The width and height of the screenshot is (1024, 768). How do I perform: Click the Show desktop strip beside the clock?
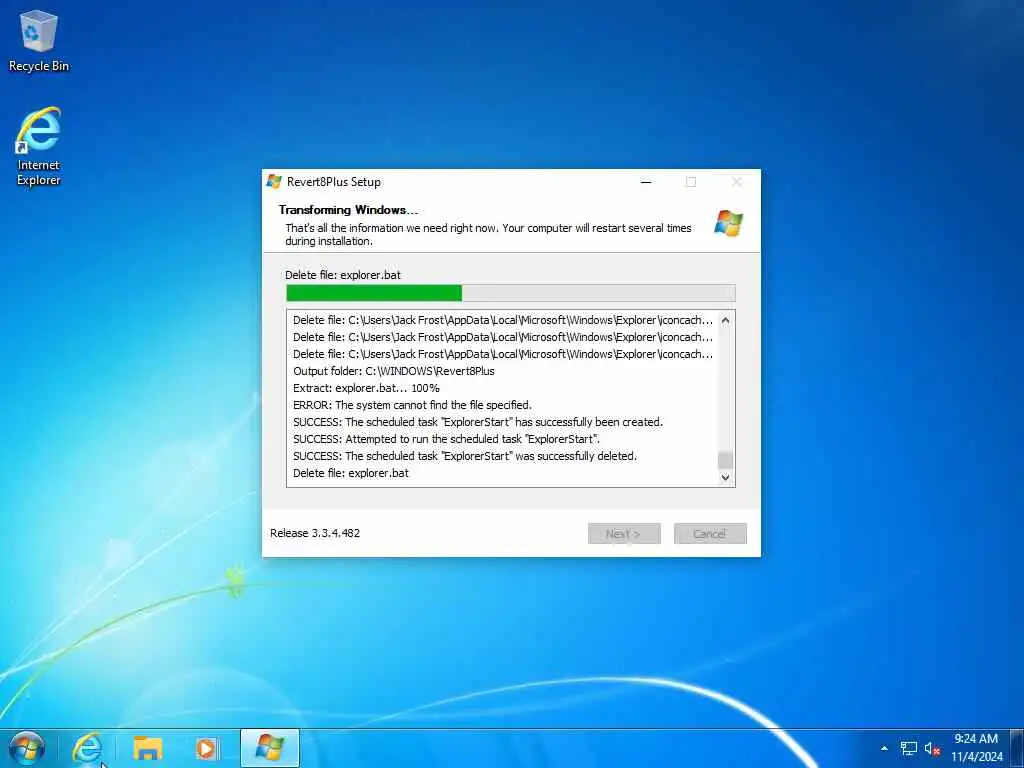1017,748
